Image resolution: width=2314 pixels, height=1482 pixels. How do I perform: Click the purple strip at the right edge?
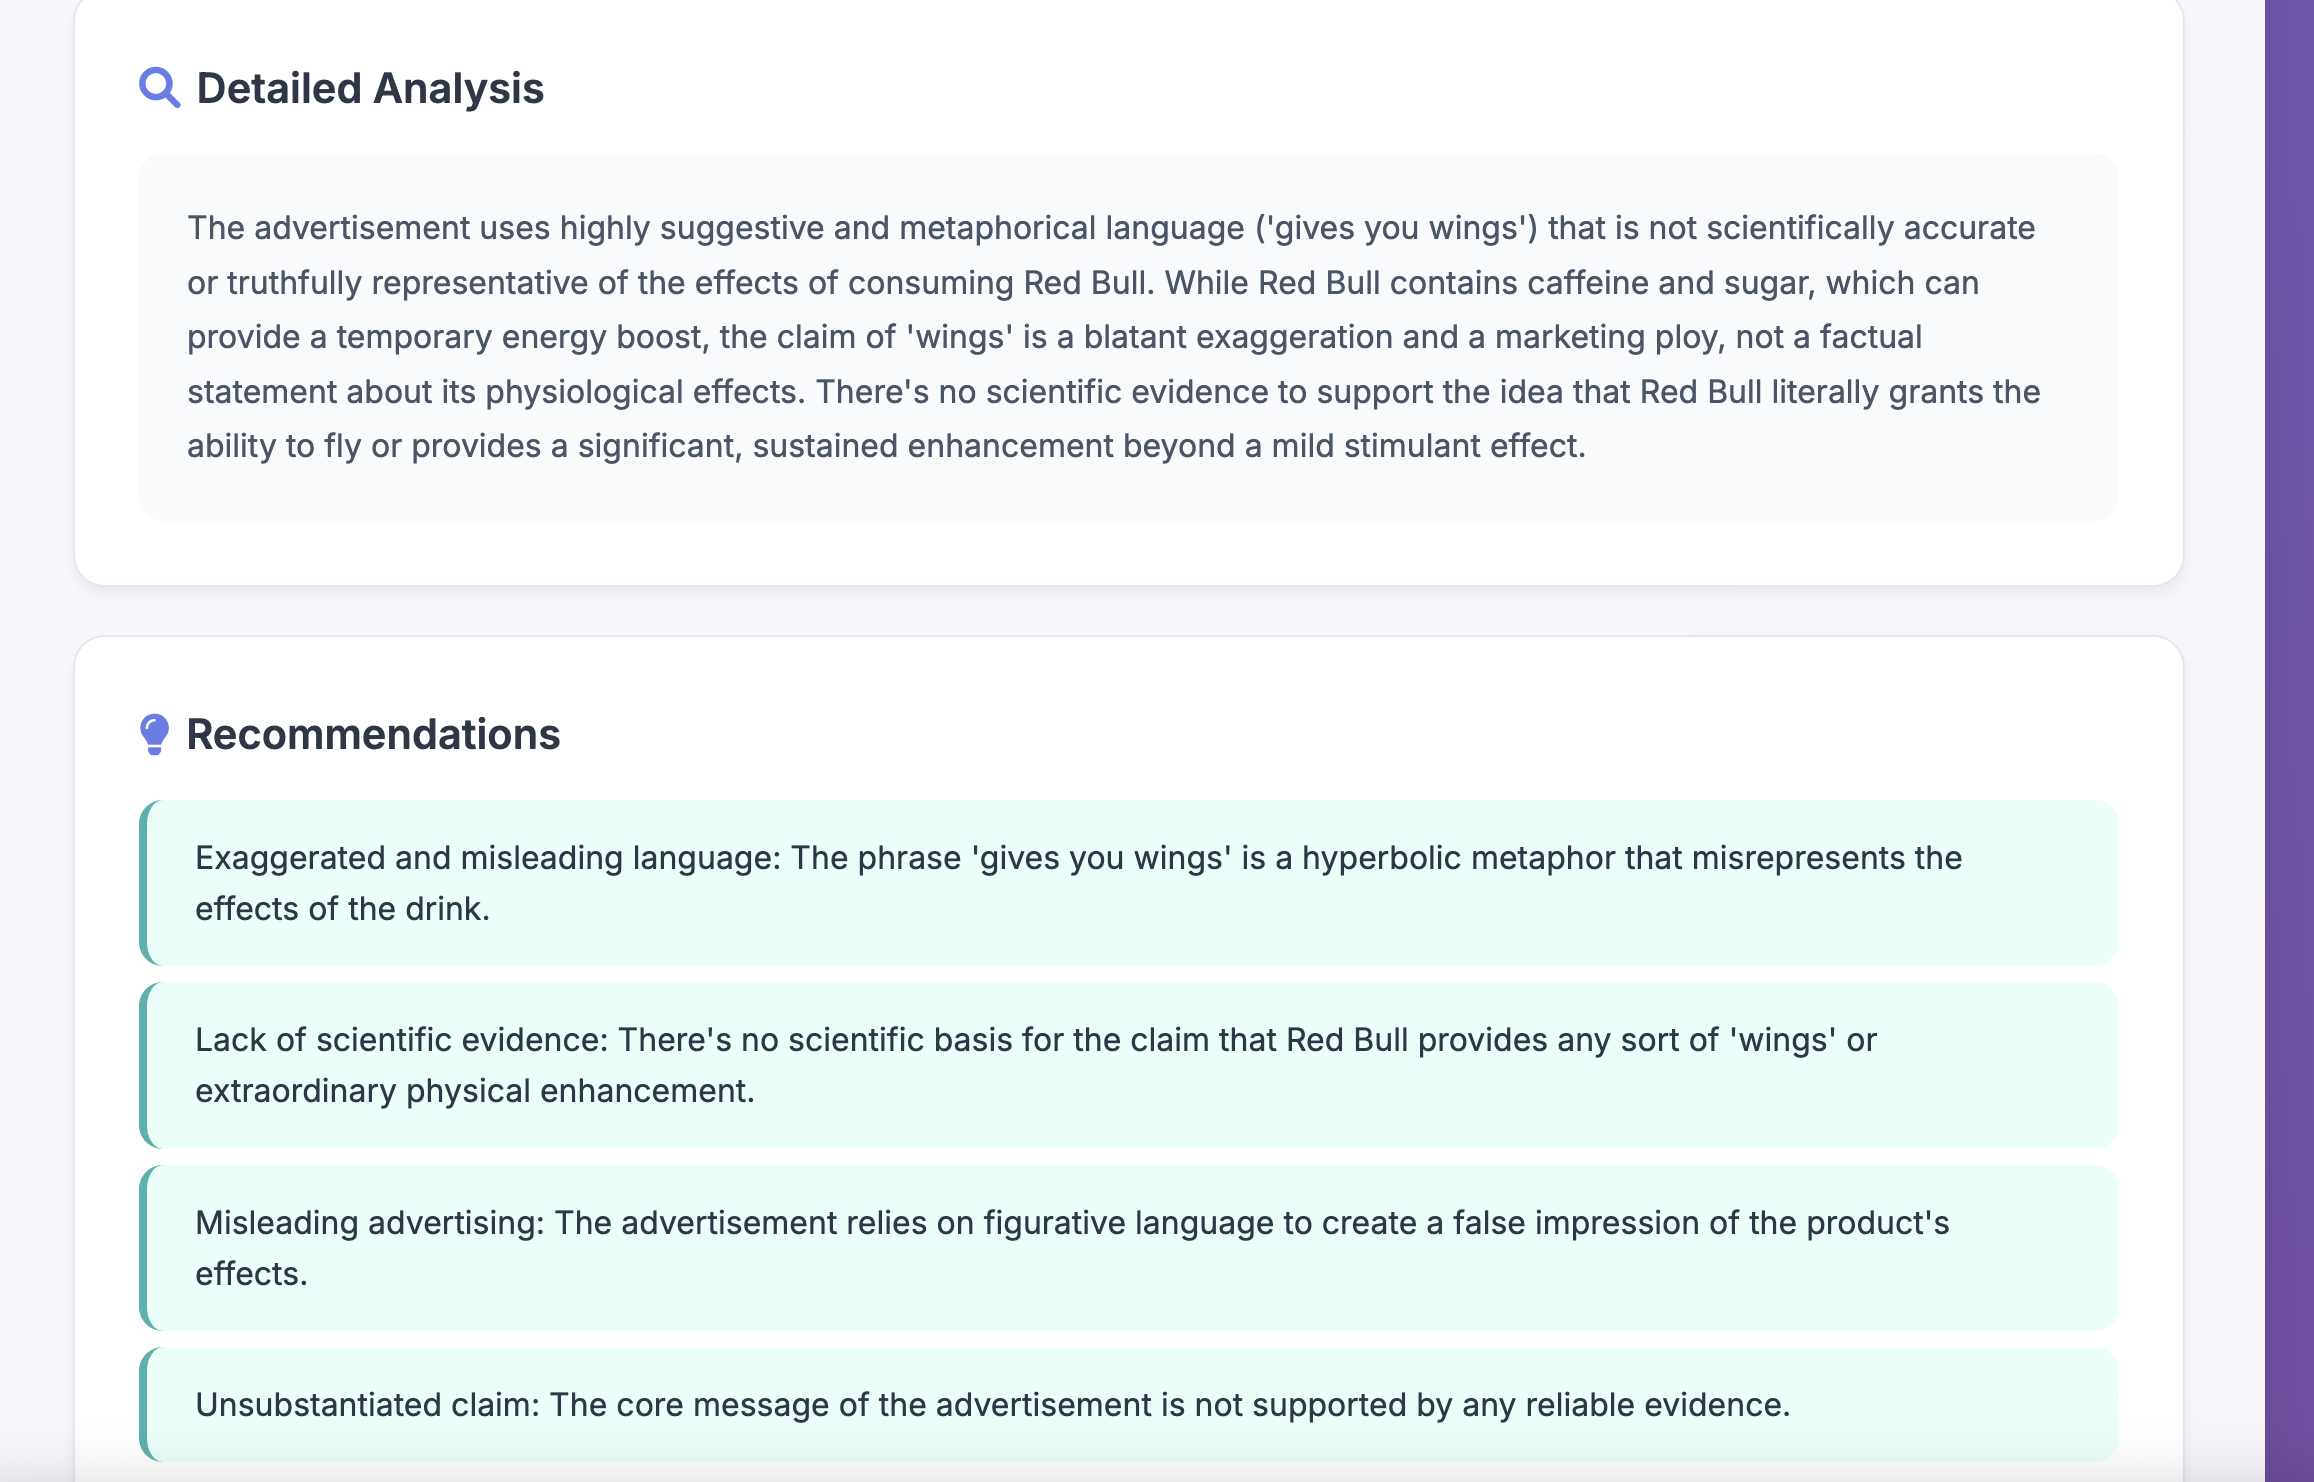(x=2289, y=741)
